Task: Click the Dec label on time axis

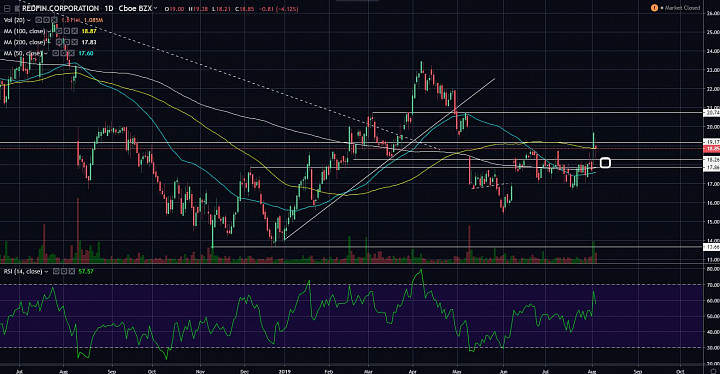Action: point(244,371)
